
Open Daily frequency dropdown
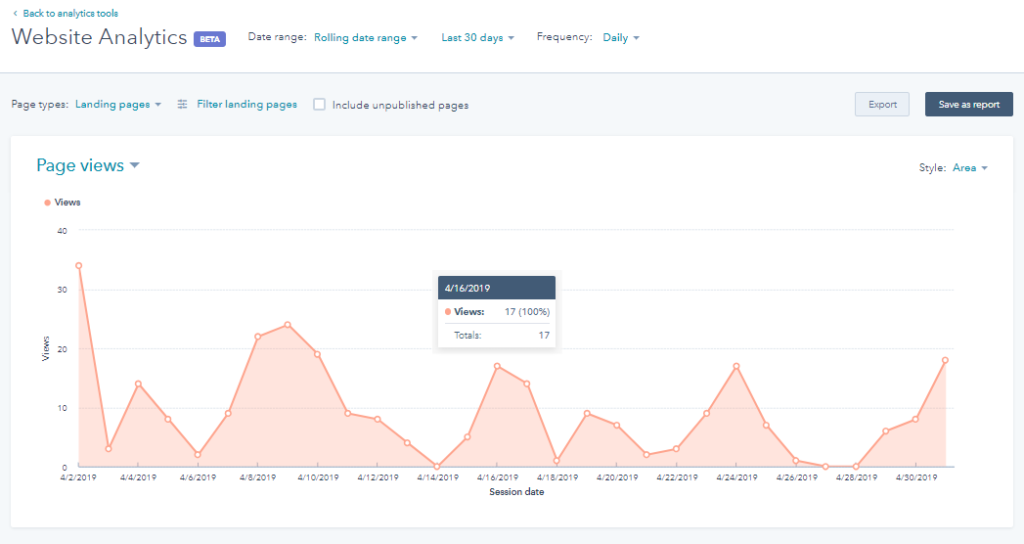[x=620, y=38]
